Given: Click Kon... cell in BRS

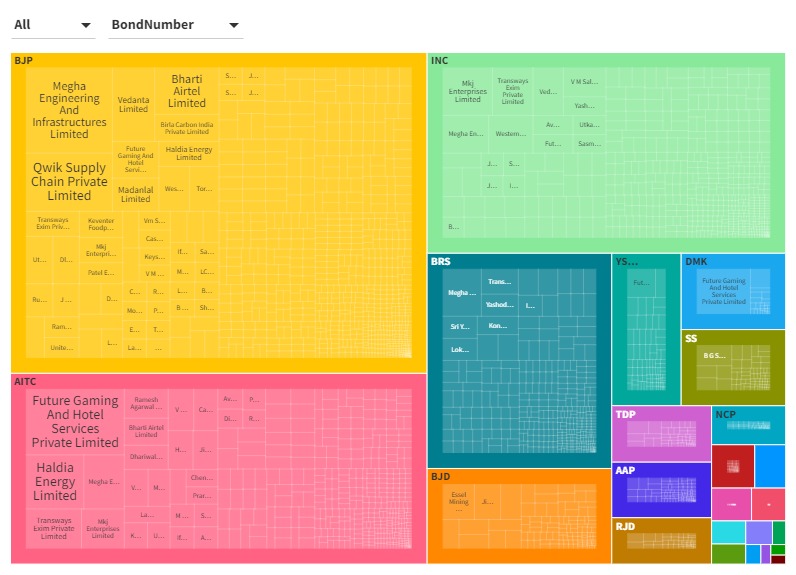Looking at the screenshot, I should coord(498,326).
